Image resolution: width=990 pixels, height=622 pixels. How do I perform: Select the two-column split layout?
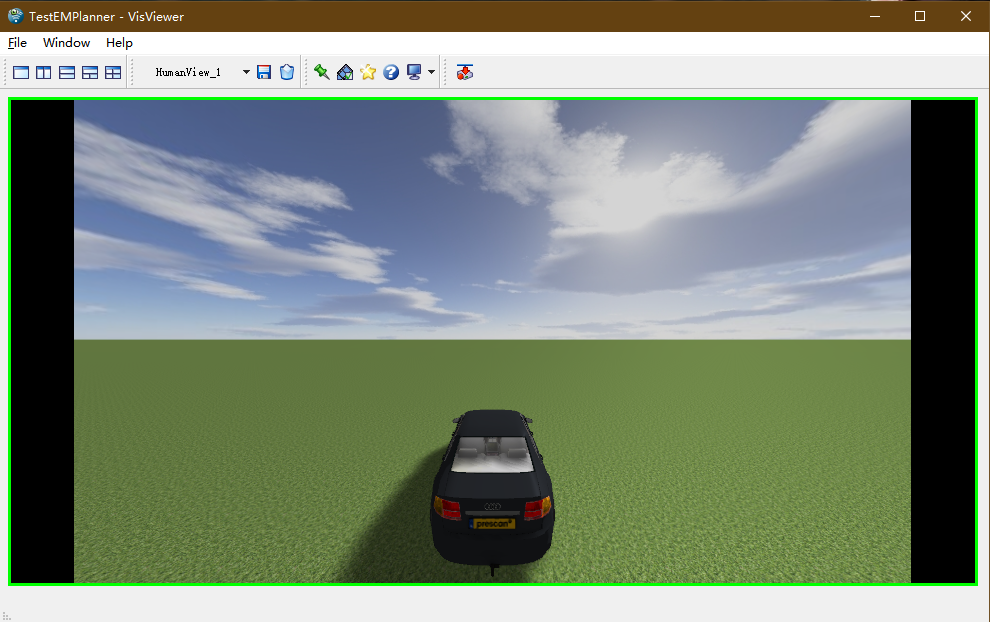coord(44,73)
